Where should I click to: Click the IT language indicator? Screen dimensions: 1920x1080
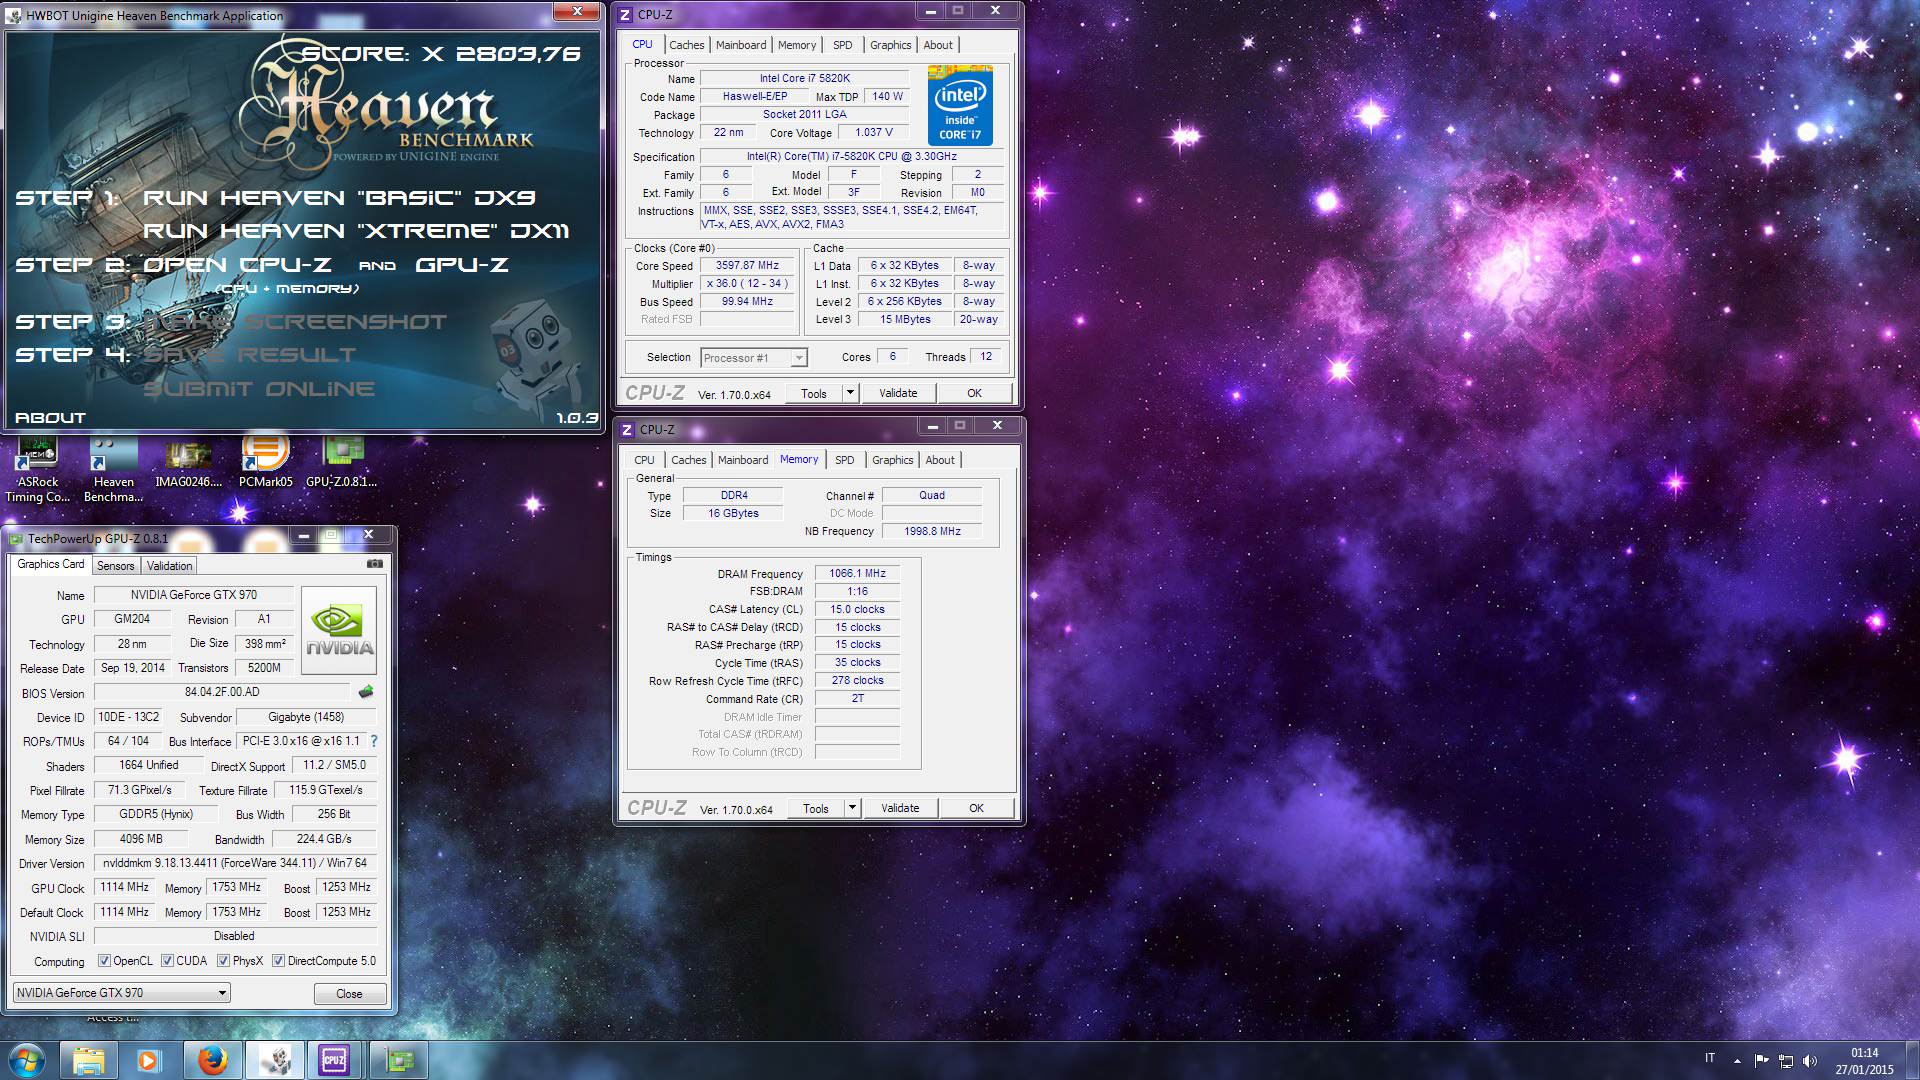(1709, 1058)
